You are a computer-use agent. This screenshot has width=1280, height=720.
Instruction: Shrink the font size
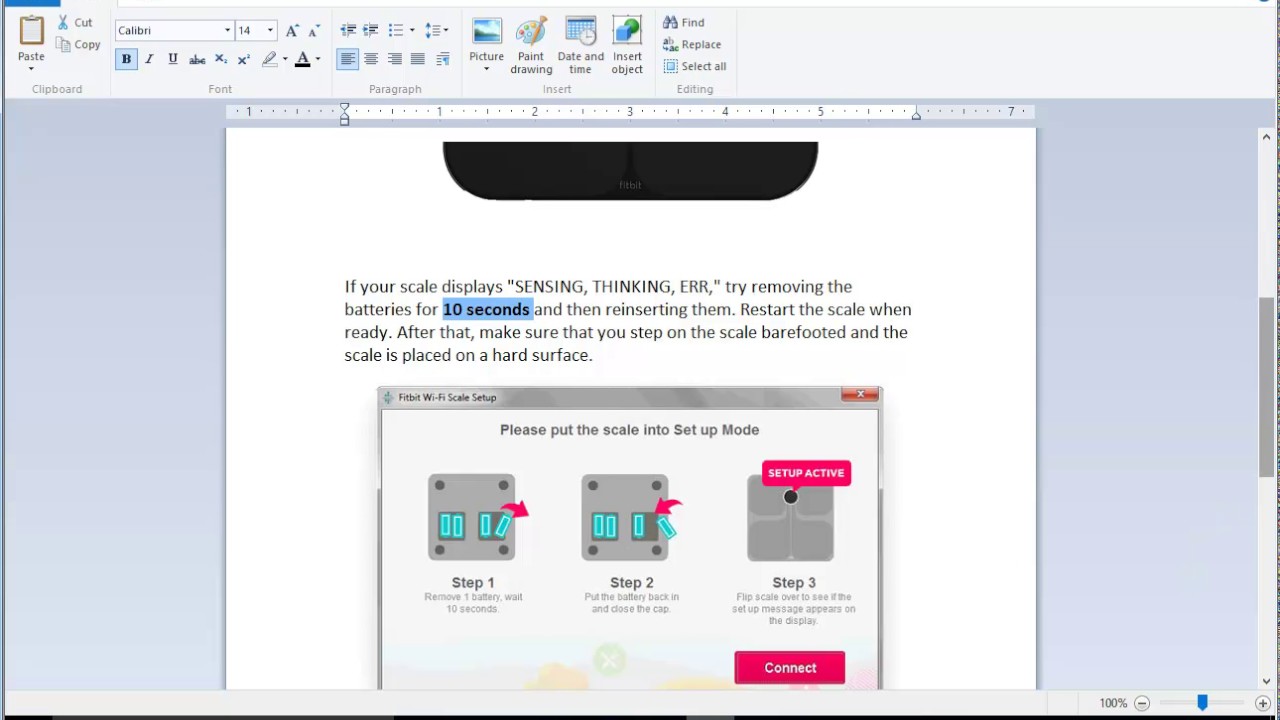(315, 31)
